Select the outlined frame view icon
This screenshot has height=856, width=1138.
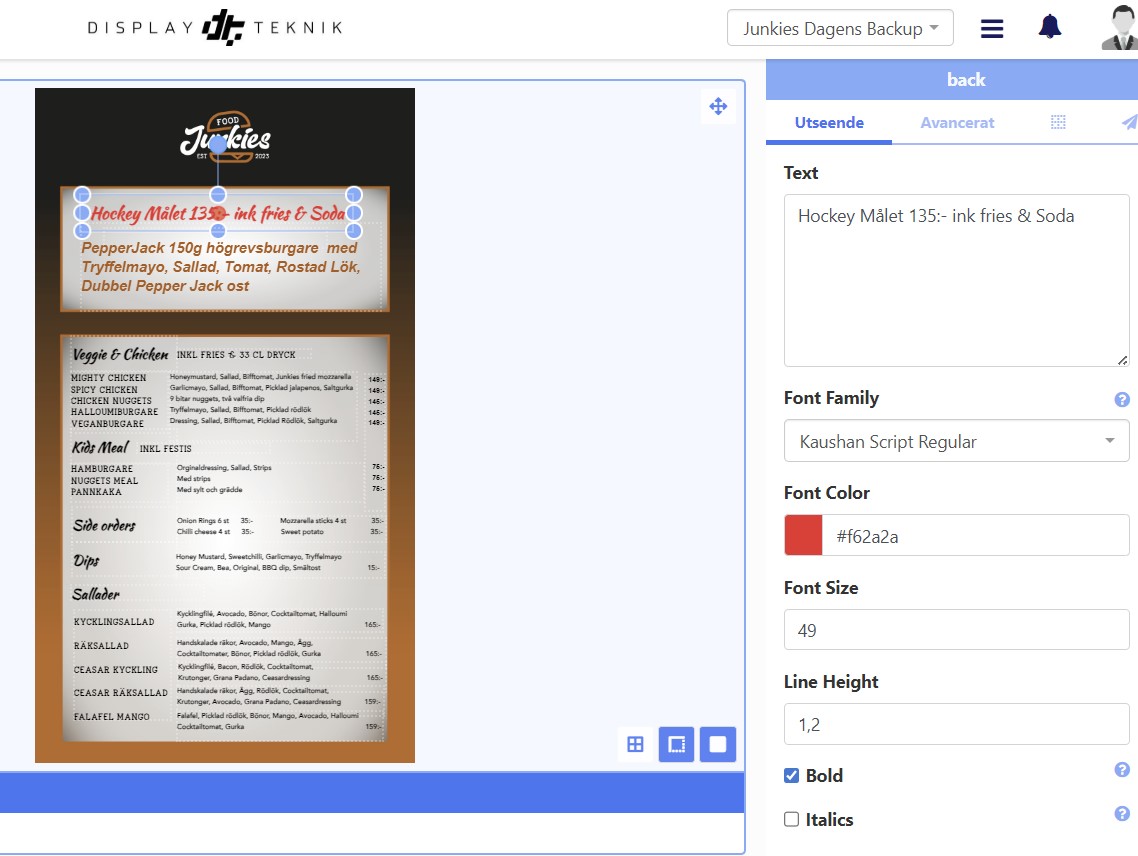(x=676, y=744)
